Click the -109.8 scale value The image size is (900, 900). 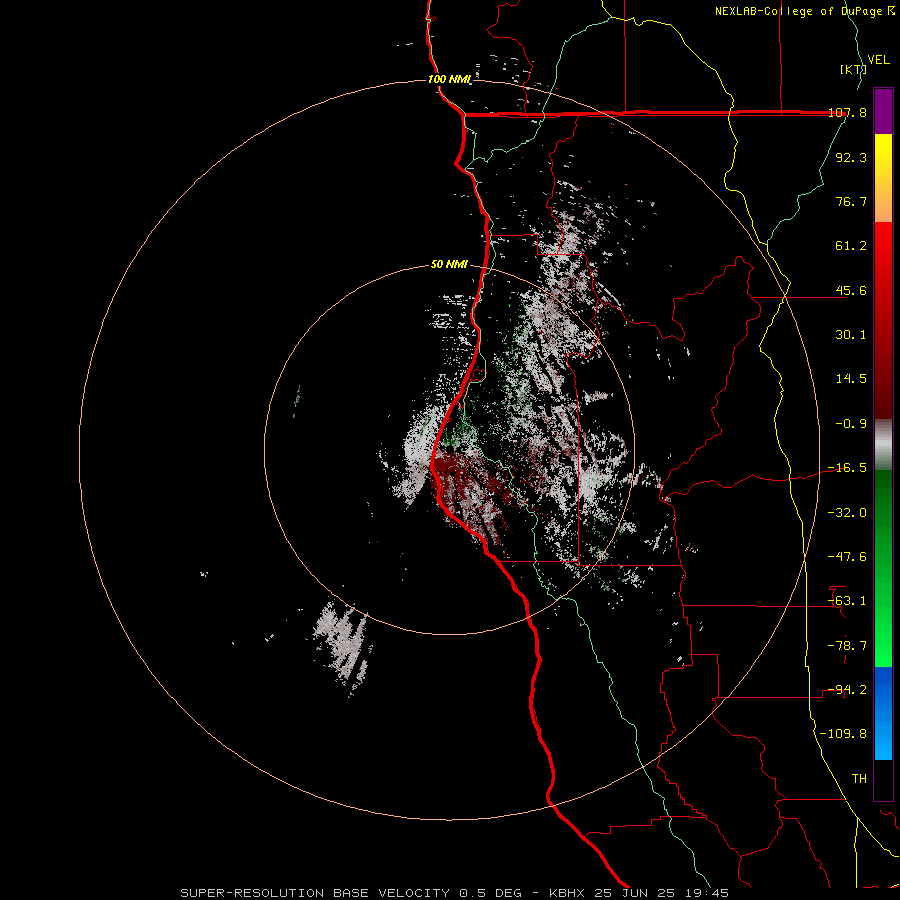pyautogui.click(x=843, y=734)
